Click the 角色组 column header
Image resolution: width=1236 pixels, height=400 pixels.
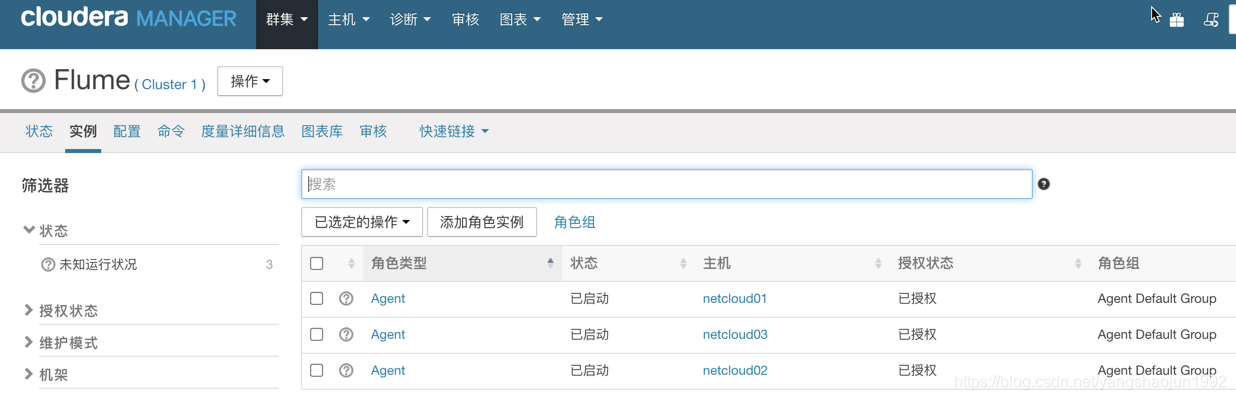click(x=1118, y=263)
